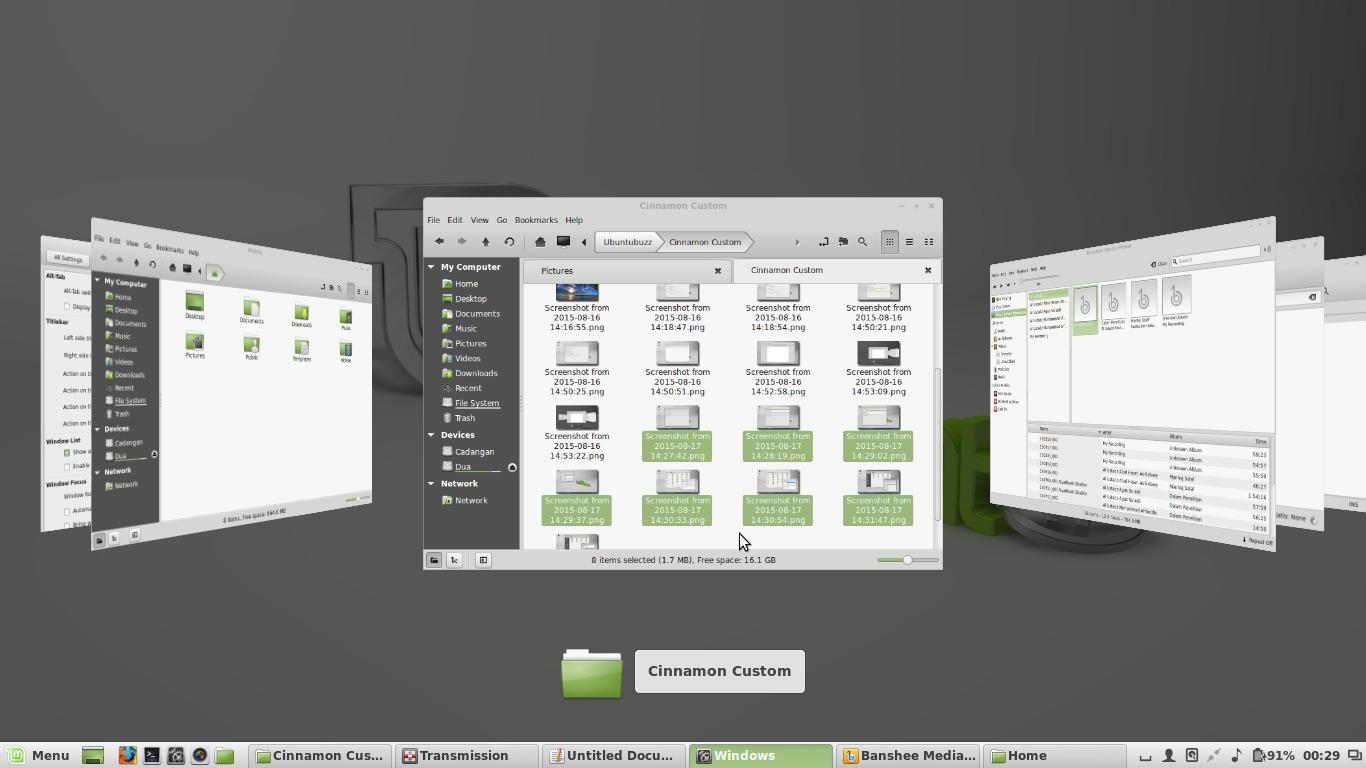Switch Nemo to compact view mode
Screen dimensions: 1366x768
[x=928, y=241]
